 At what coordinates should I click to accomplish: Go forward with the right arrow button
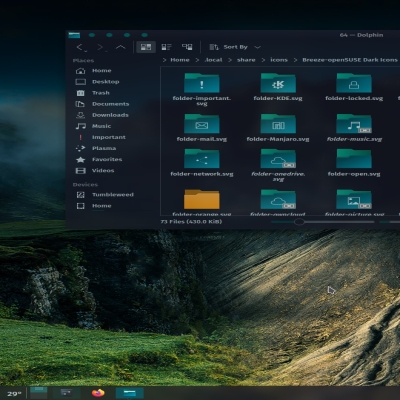tap(101, 47)
